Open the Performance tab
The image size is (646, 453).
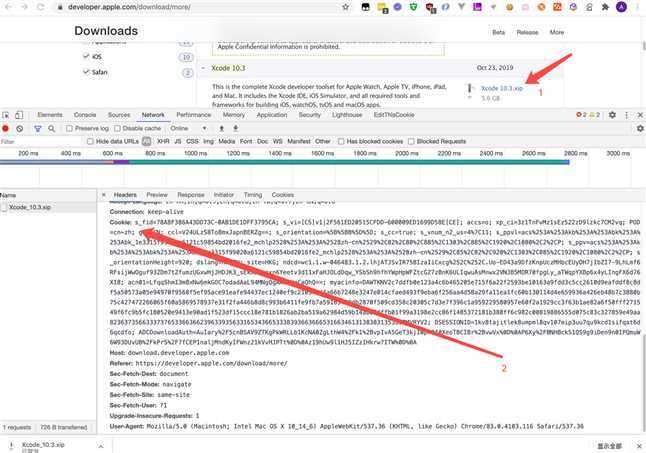tap(194, 115)
